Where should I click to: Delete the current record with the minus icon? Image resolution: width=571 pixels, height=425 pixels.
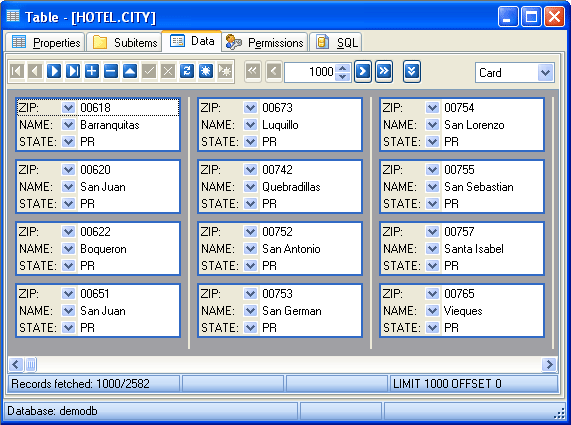click(x=111, y=71)
